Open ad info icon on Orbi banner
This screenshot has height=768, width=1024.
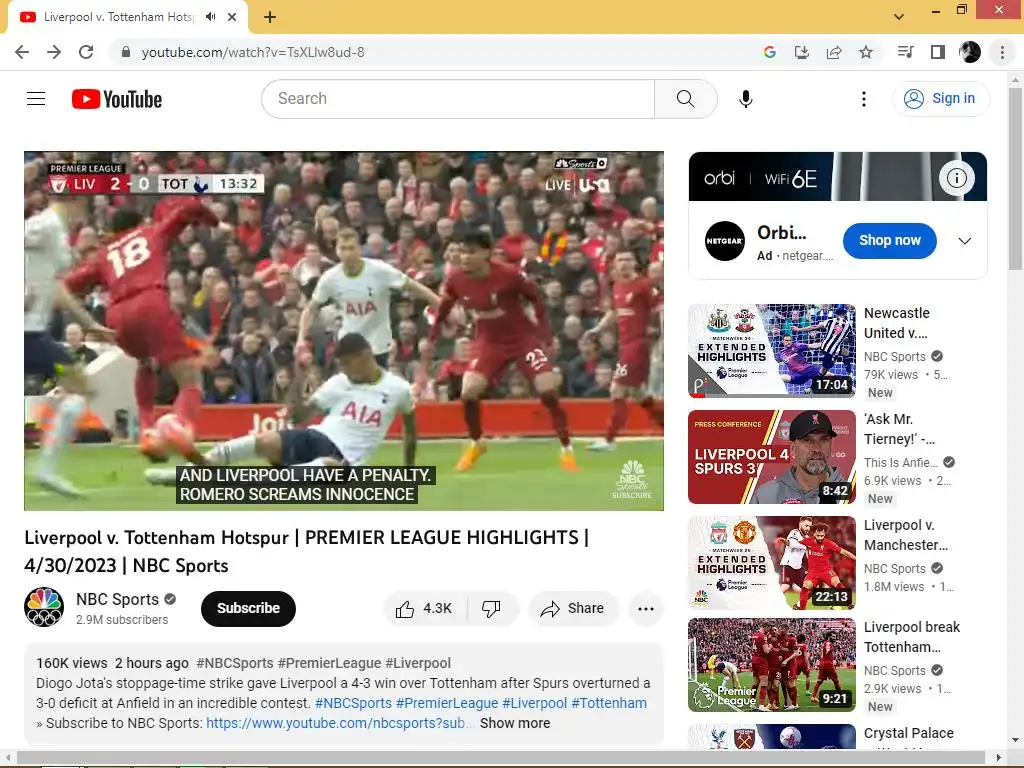957,178
